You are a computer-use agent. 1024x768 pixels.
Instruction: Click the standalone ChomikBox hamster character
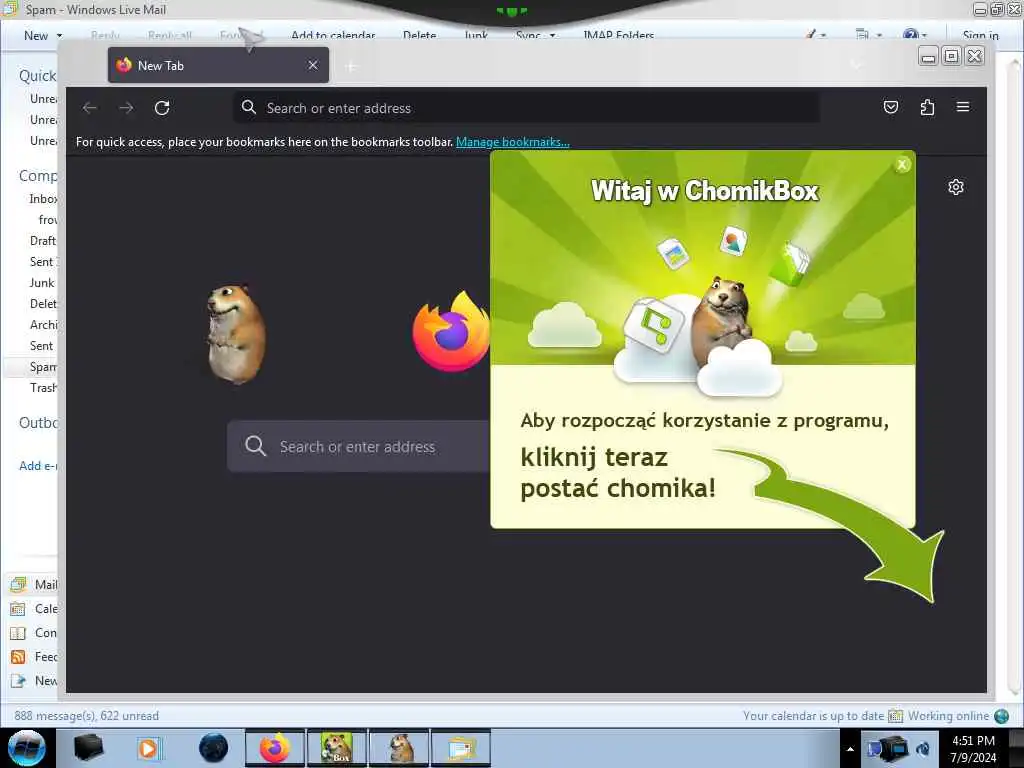(x=236, y=333)
